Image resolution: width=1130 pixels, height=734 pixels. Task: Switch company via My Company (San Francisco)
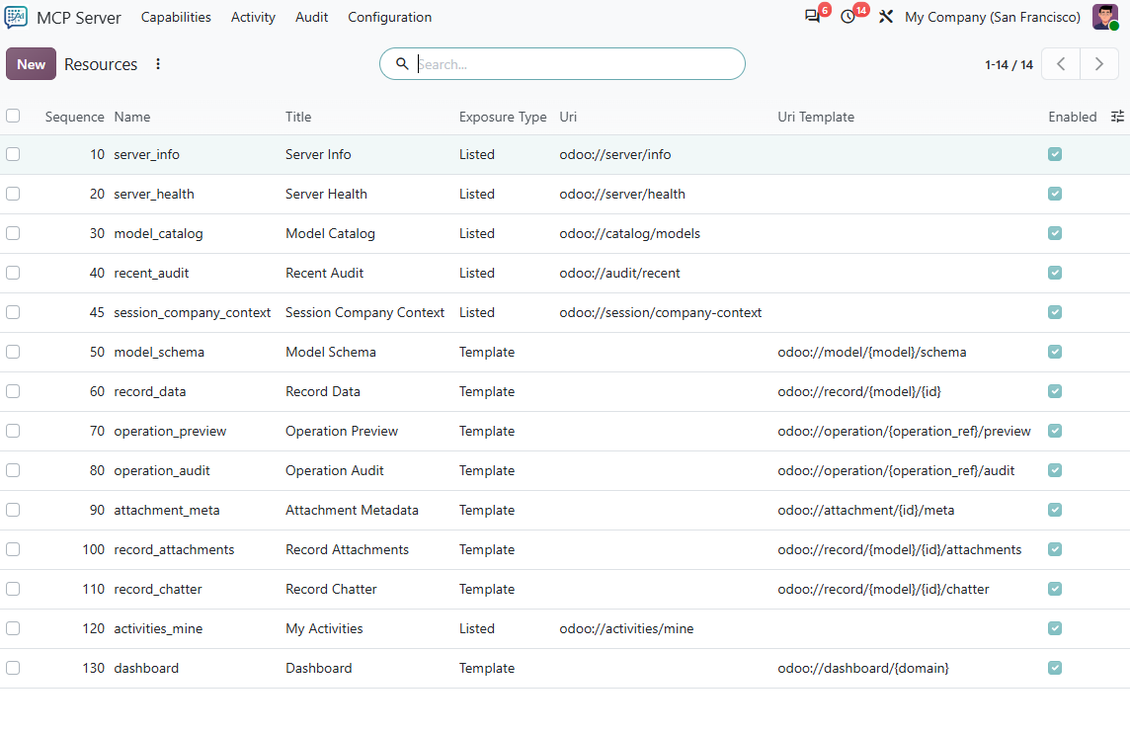[992, 17]
